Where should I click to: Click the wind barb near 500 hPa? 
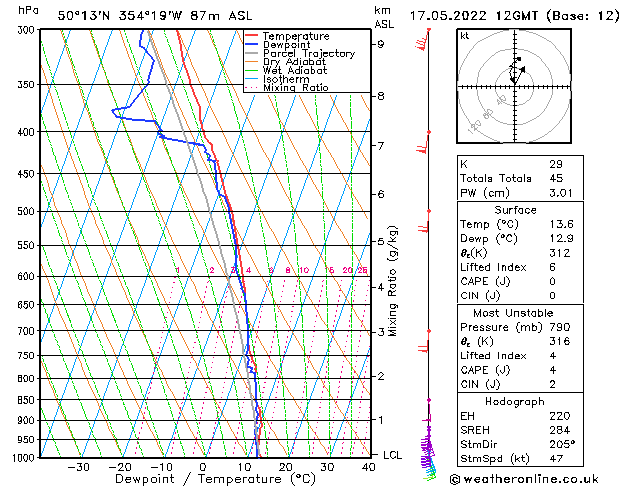click(424, 221)
